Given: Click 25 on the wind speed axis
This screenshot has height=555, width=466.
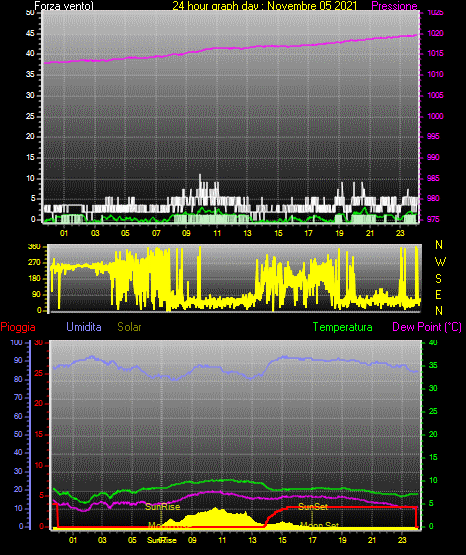Looking at the screenshot, I should 30,116.
